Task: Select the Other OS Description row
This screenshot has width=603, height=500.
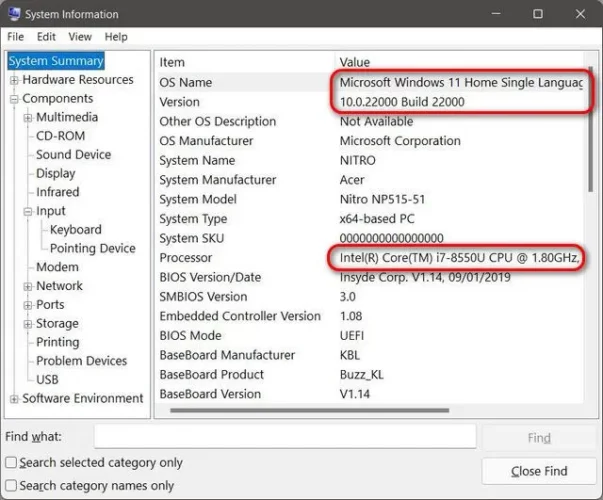Action: 371,122
